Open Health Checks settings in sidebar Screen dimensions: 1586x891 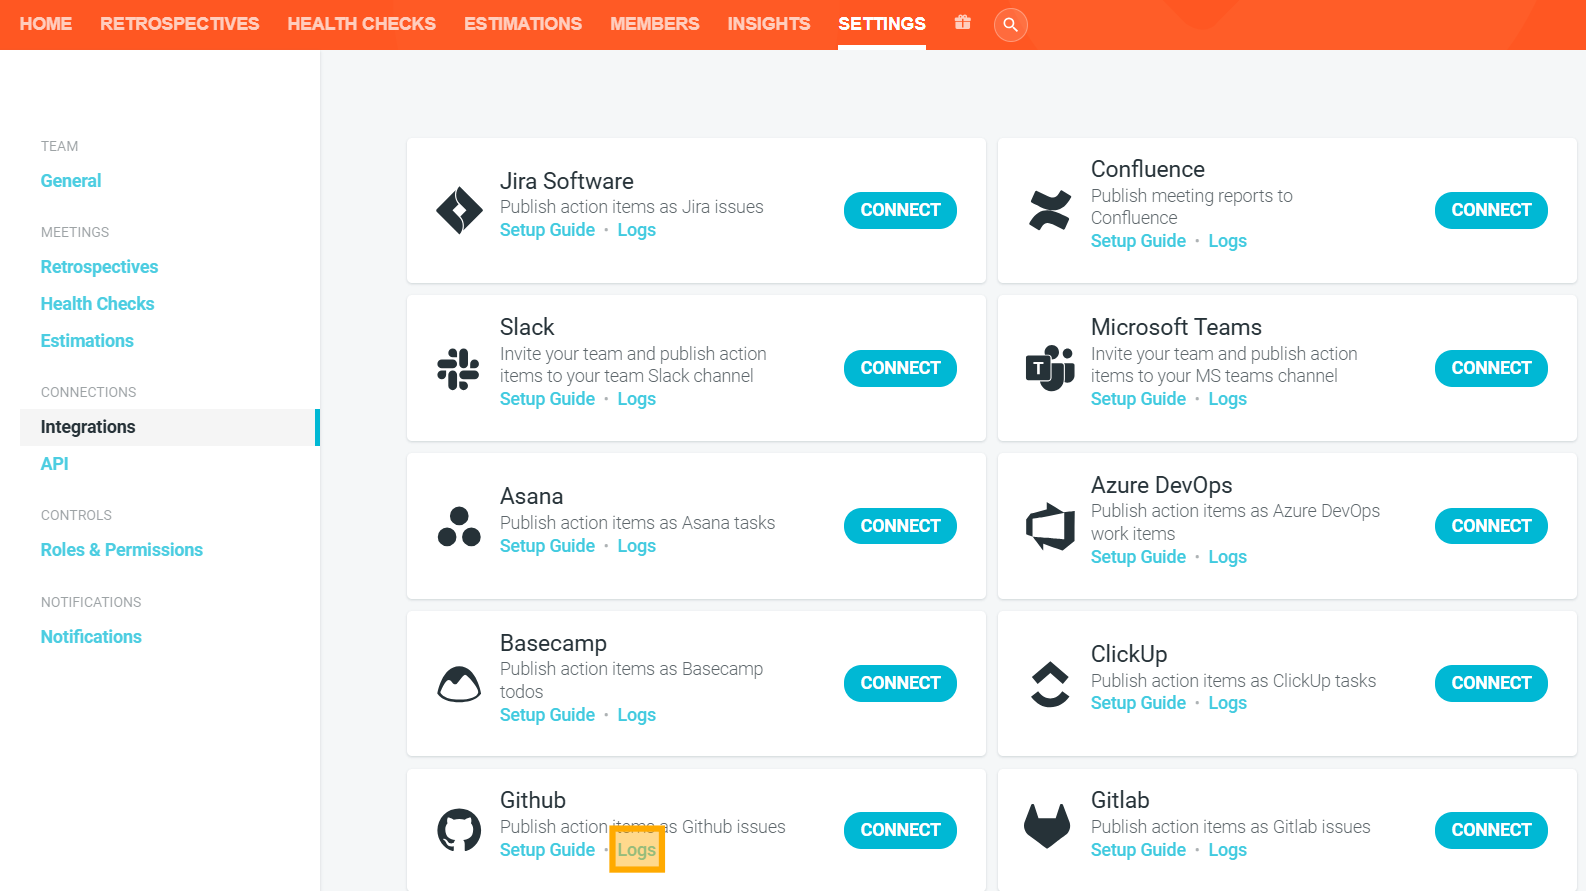coord(97,304)
